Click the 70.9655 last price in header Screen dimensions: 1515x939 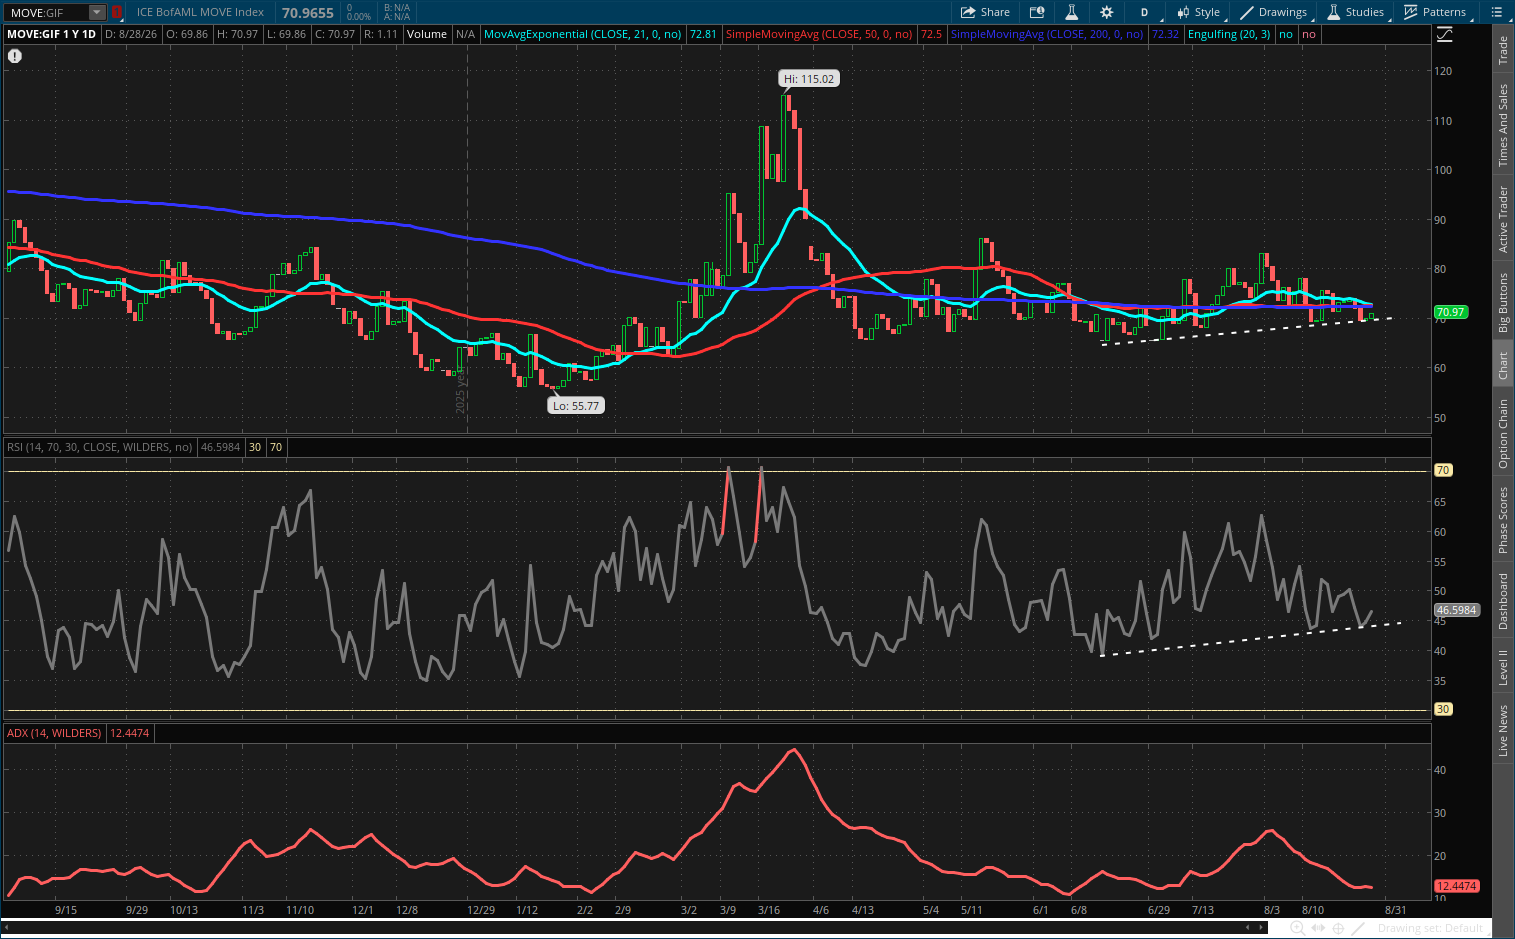coord(308,12)
